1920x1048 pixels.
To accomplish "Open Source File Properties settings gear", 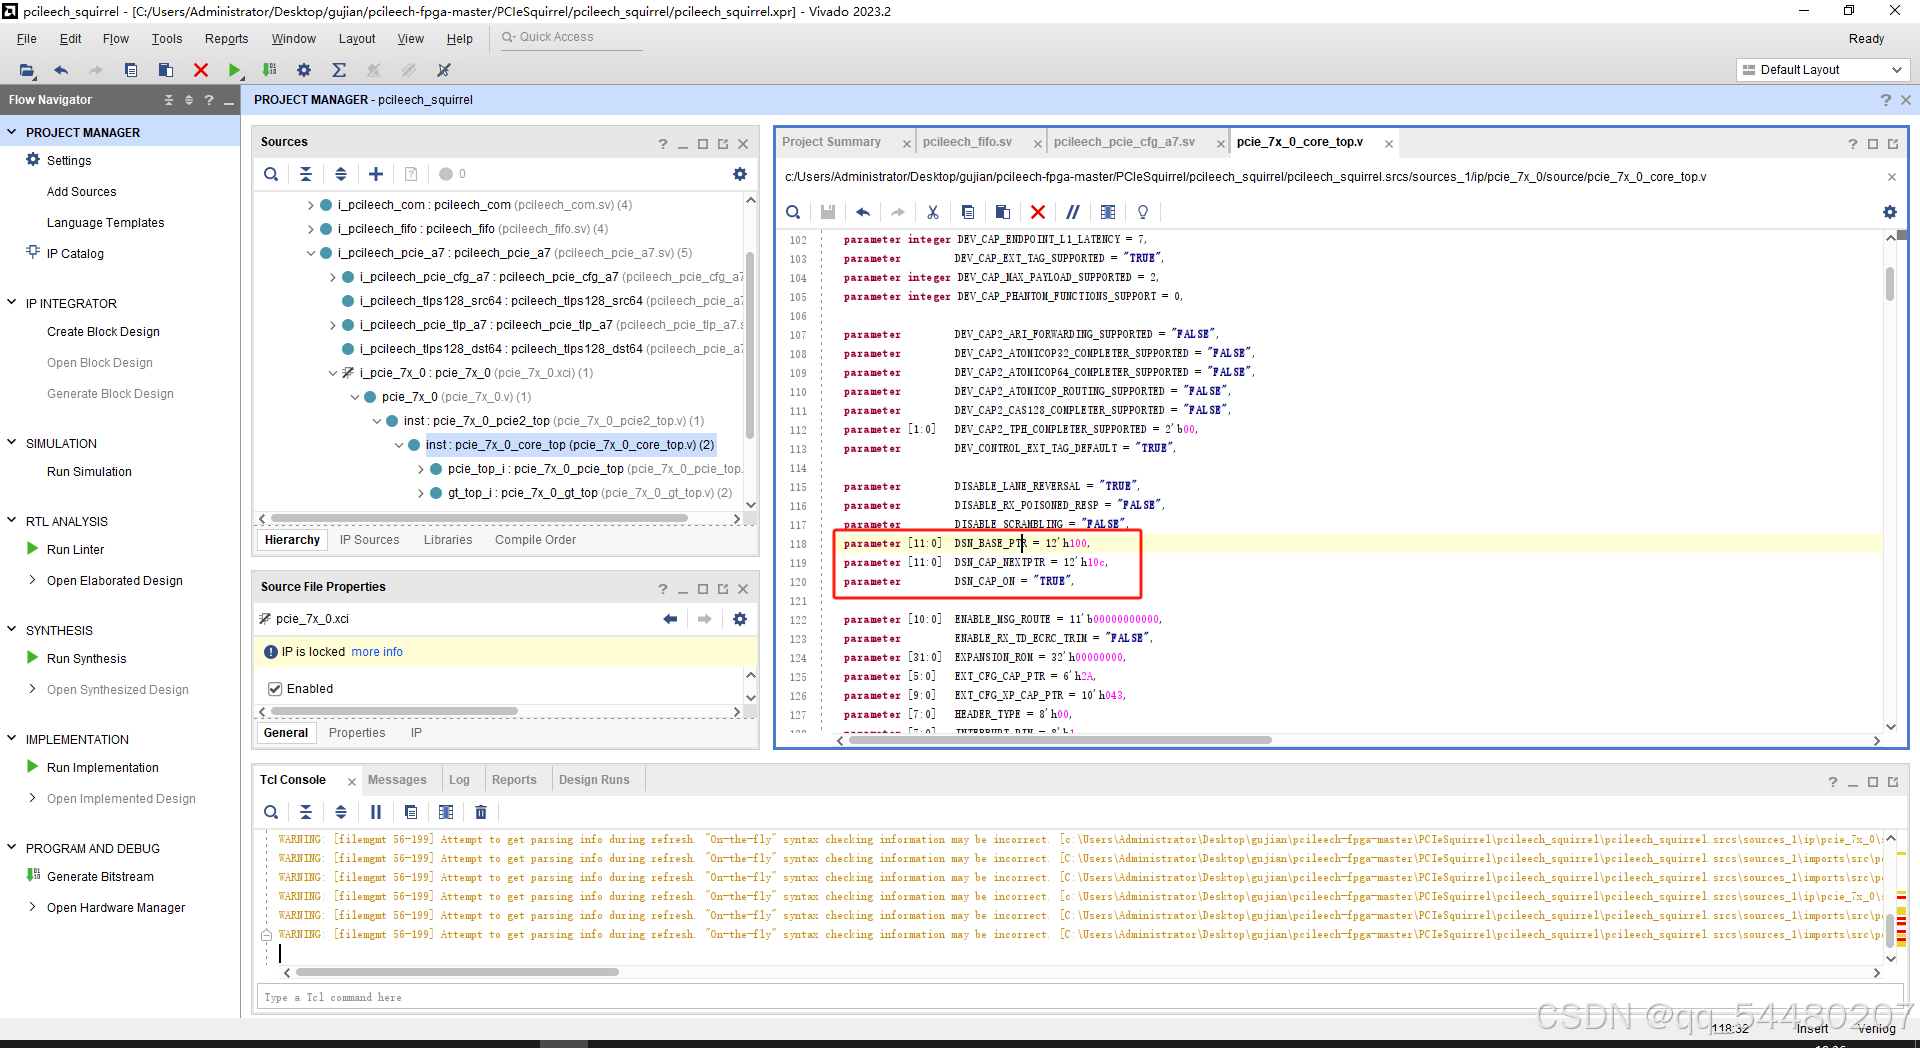I will 740,619.
